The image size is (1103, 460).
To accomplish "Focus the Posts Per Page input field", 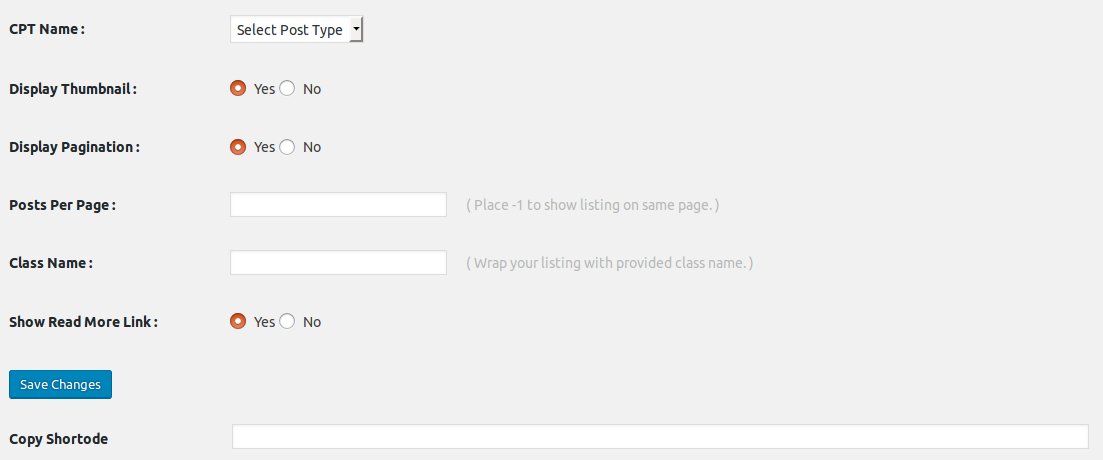I will [338, 205].
